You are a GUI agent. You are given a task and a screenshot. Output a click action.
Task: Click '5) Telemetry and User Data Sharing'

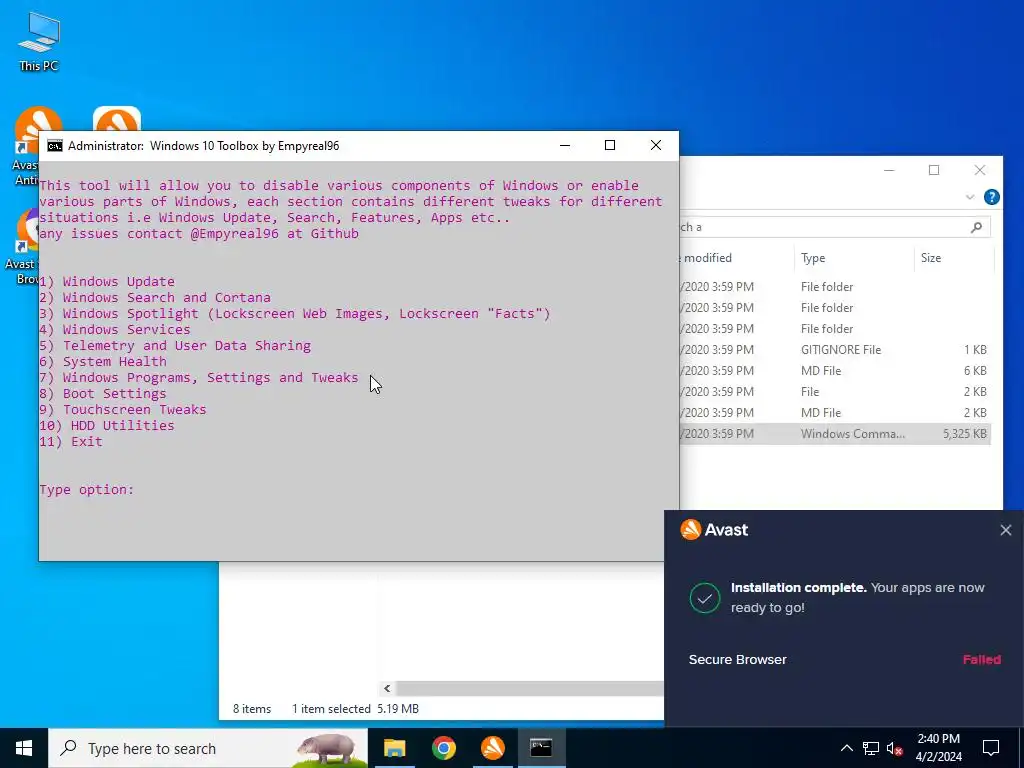point(175,345)
